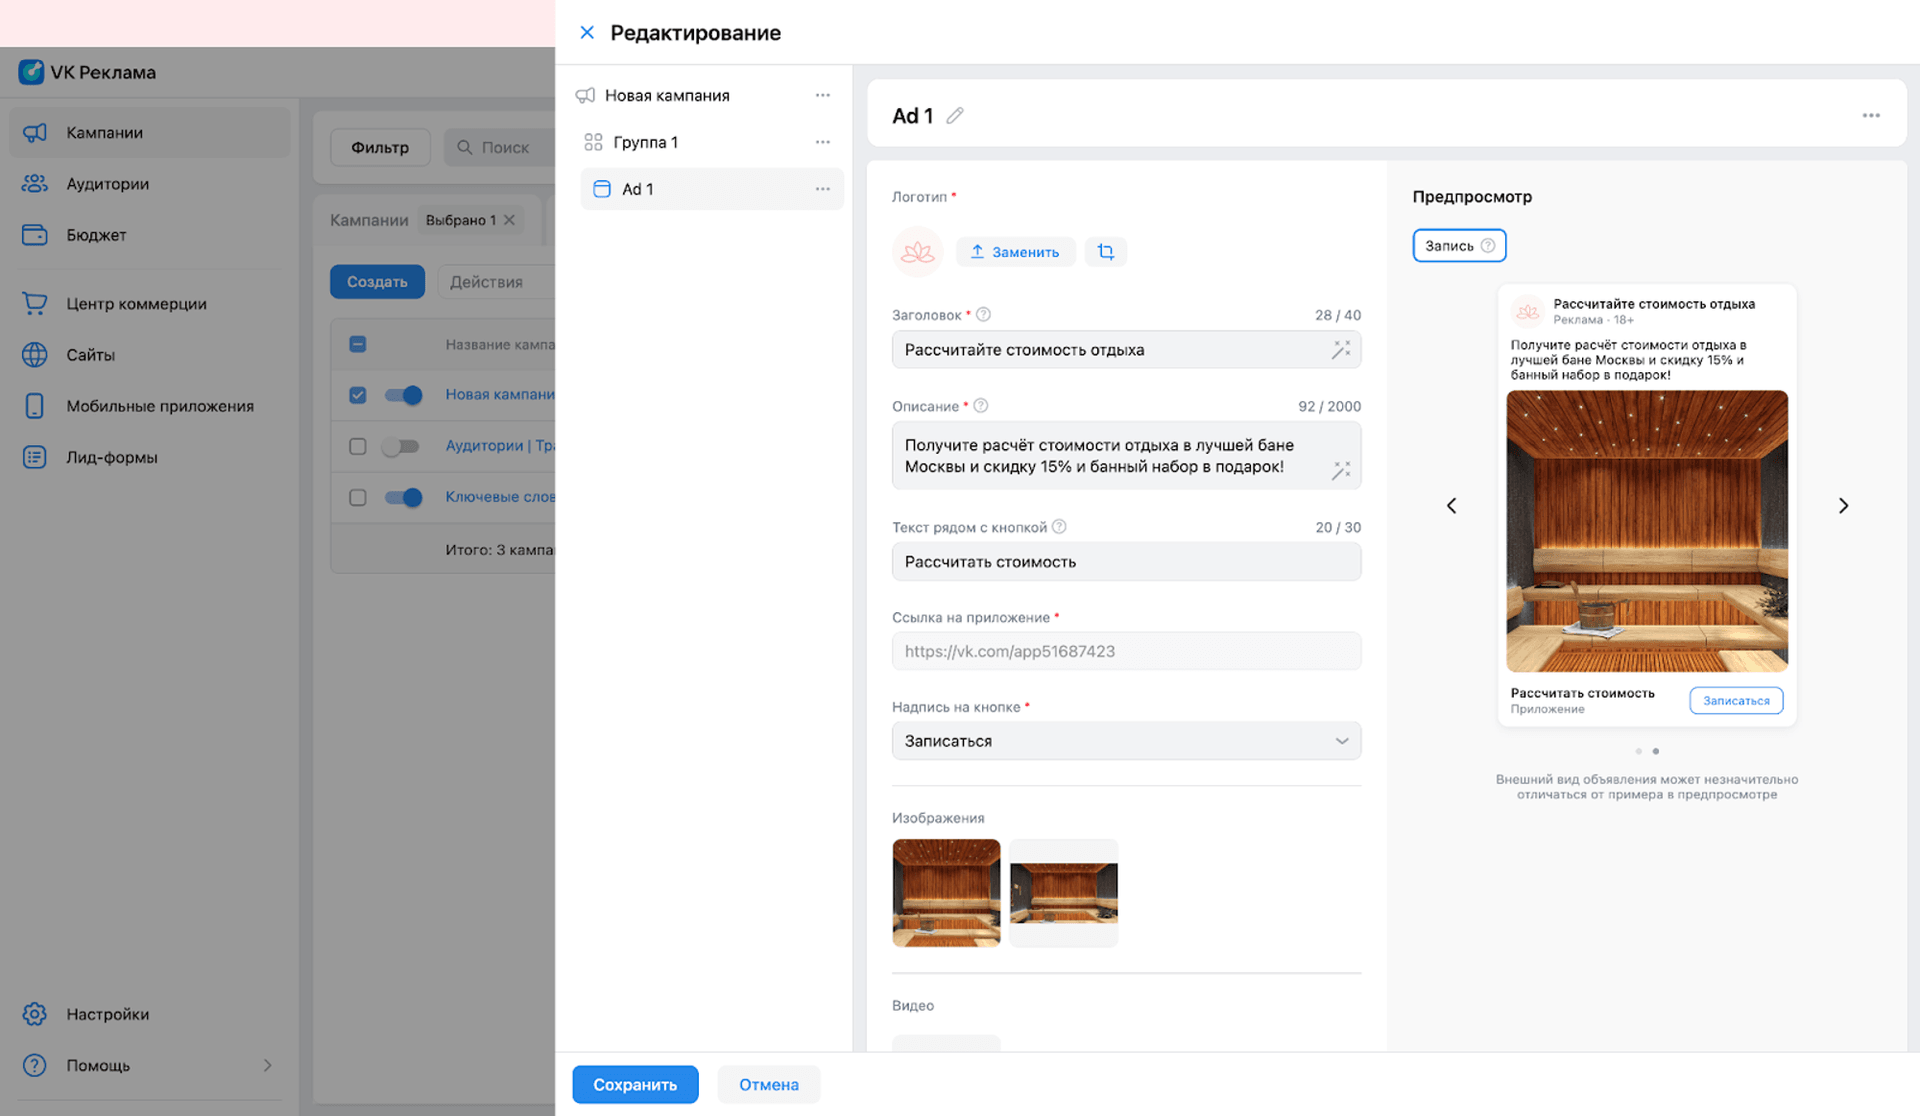
Task: Open the three-dot menu for Новая кампания
Action: tap(822, 95)
